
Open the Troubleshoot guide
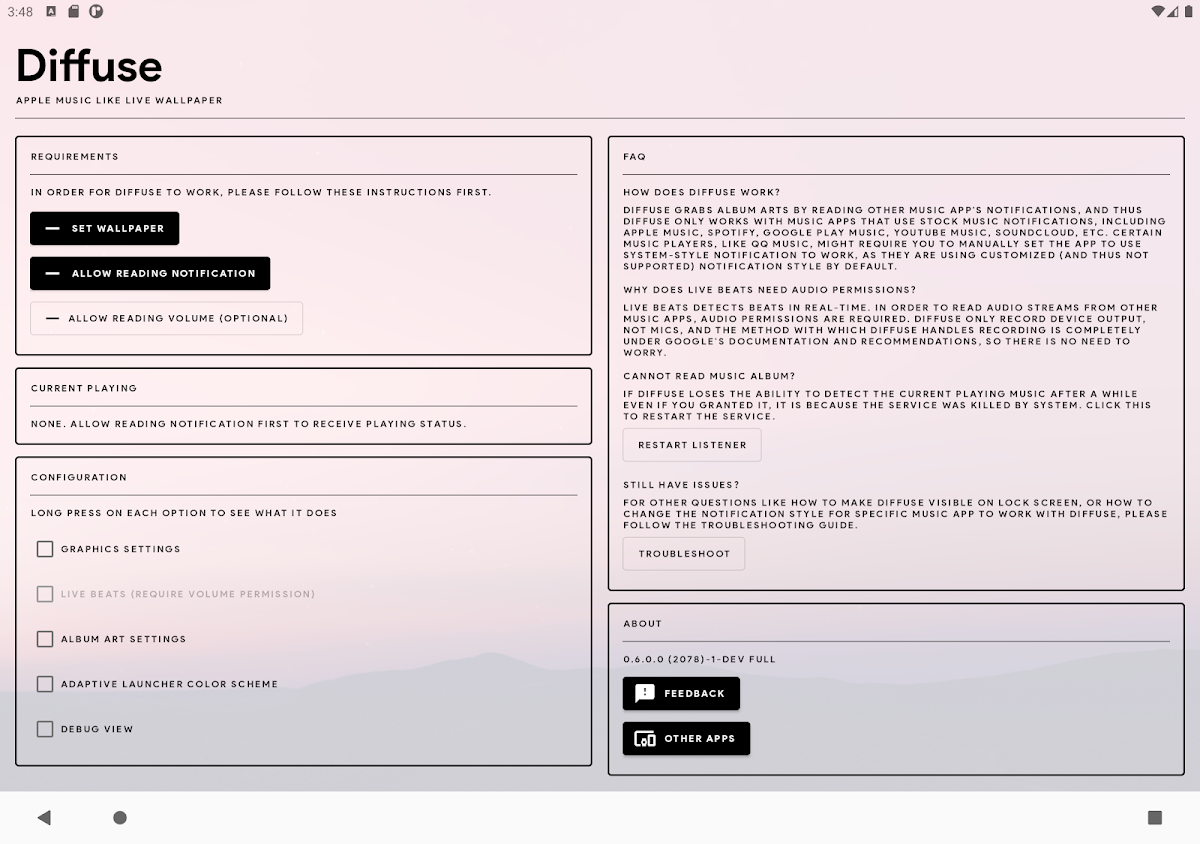(684, 554)
